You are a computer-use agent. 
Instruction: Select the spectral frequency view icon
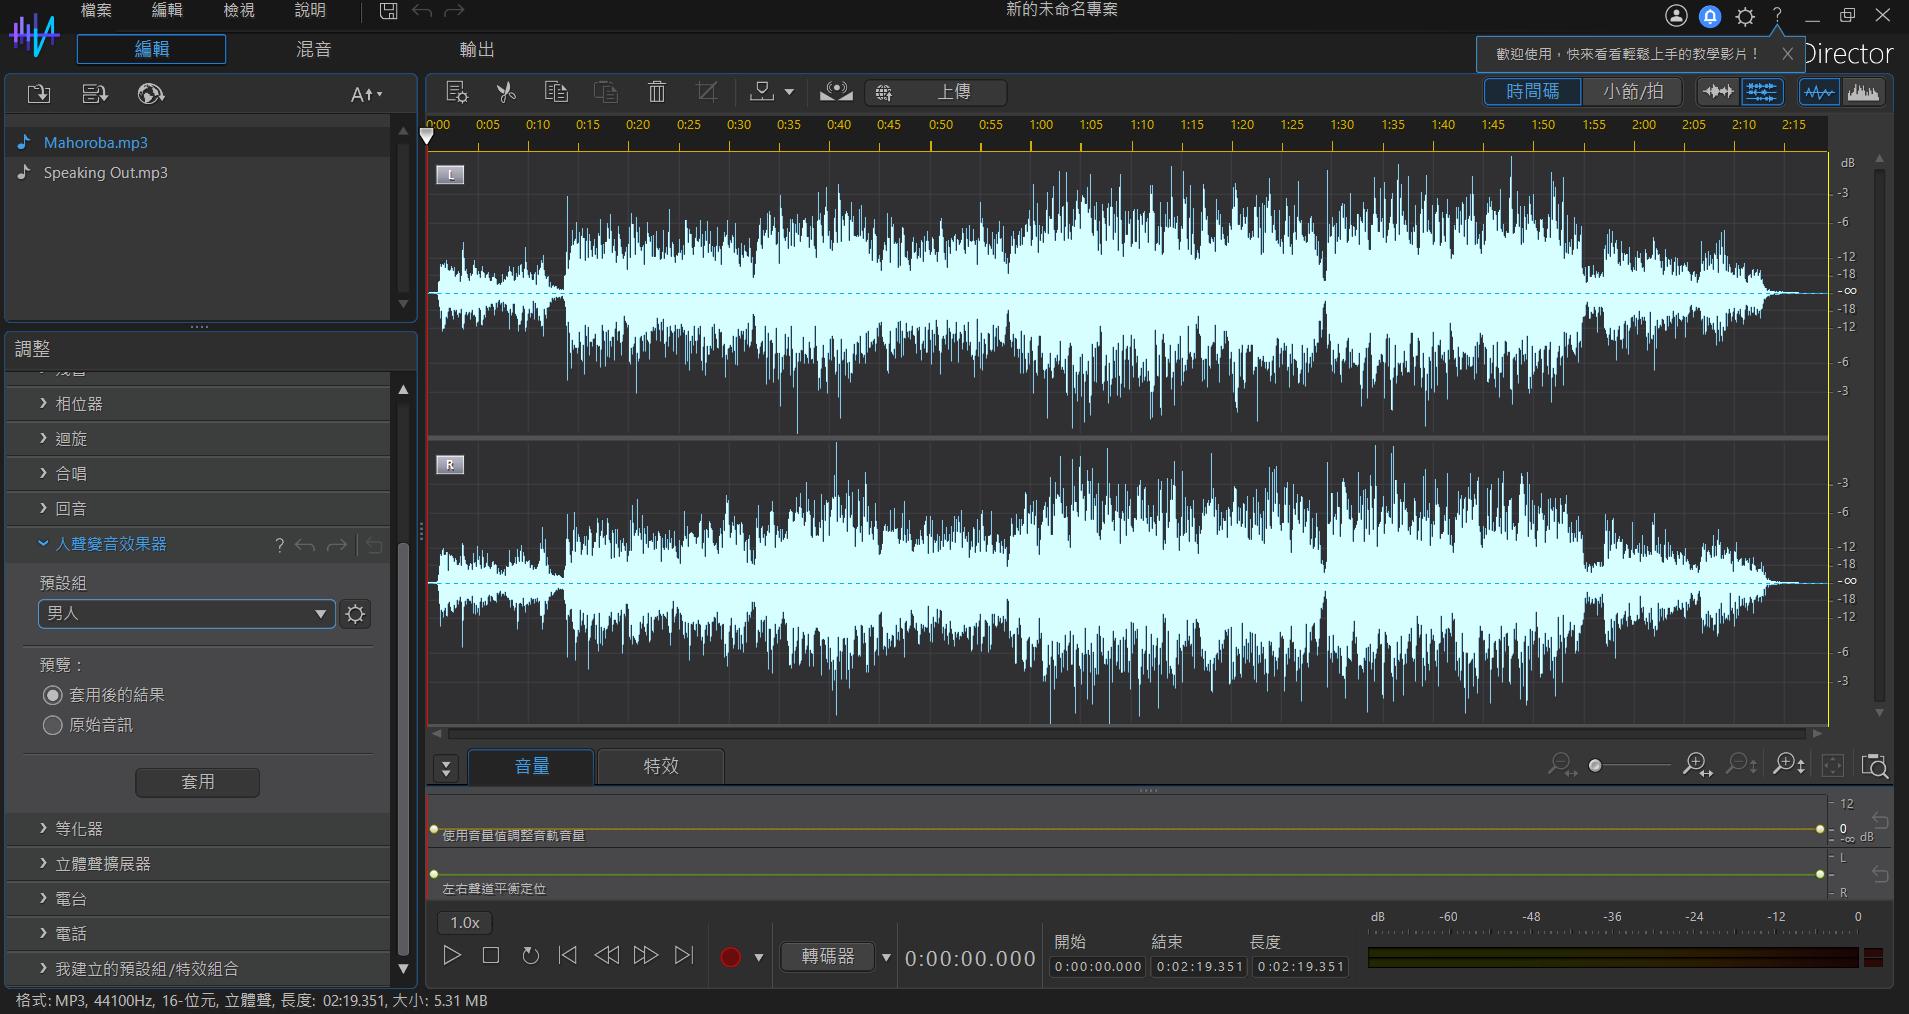[1863, 91]
